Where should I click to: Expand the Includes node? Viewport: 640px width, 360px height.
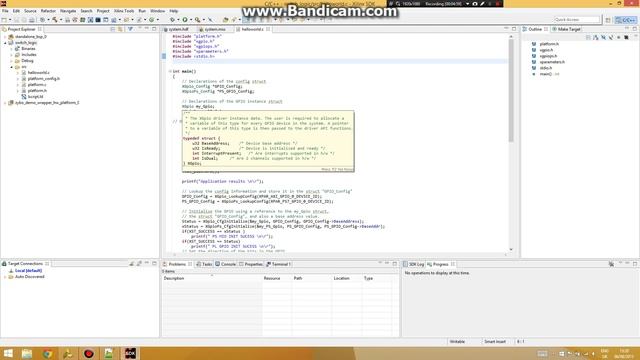tap(11, 55)
